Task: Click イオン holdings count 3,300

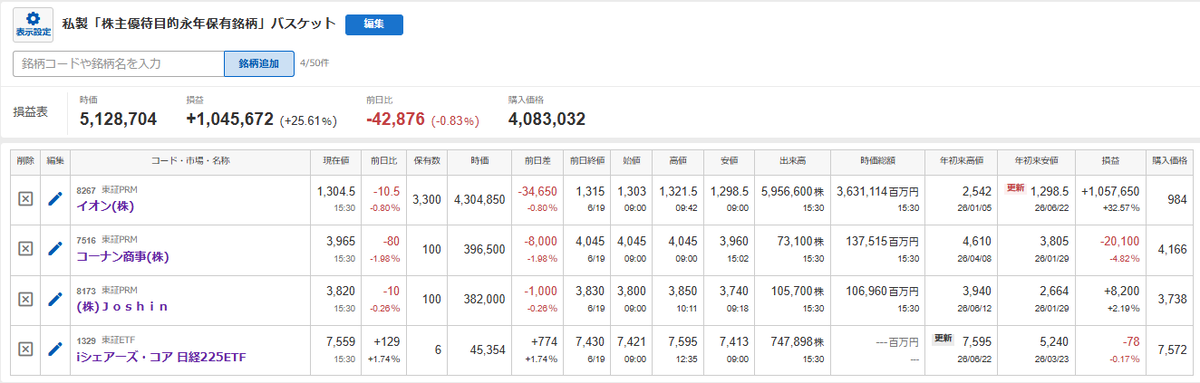Action: pos(427,199)
